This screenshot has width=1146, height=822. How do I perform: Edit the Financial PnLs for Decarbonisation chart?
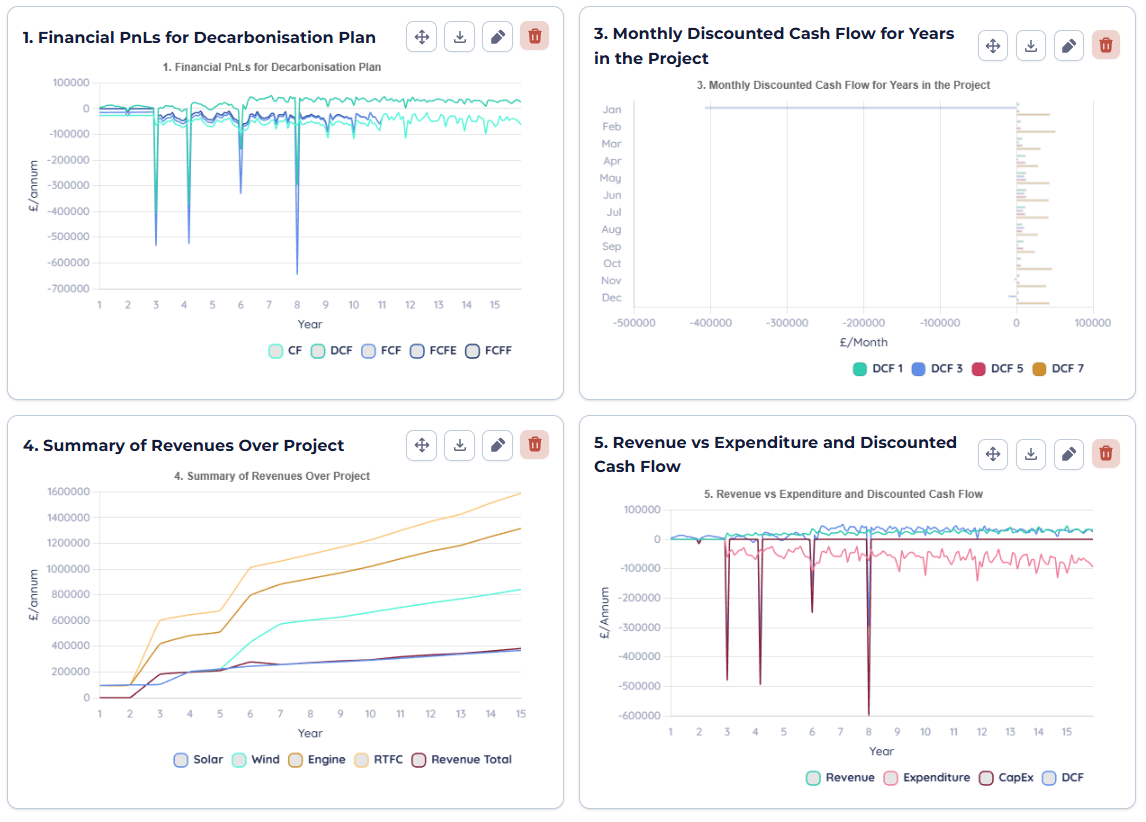(x=497, y=37)
